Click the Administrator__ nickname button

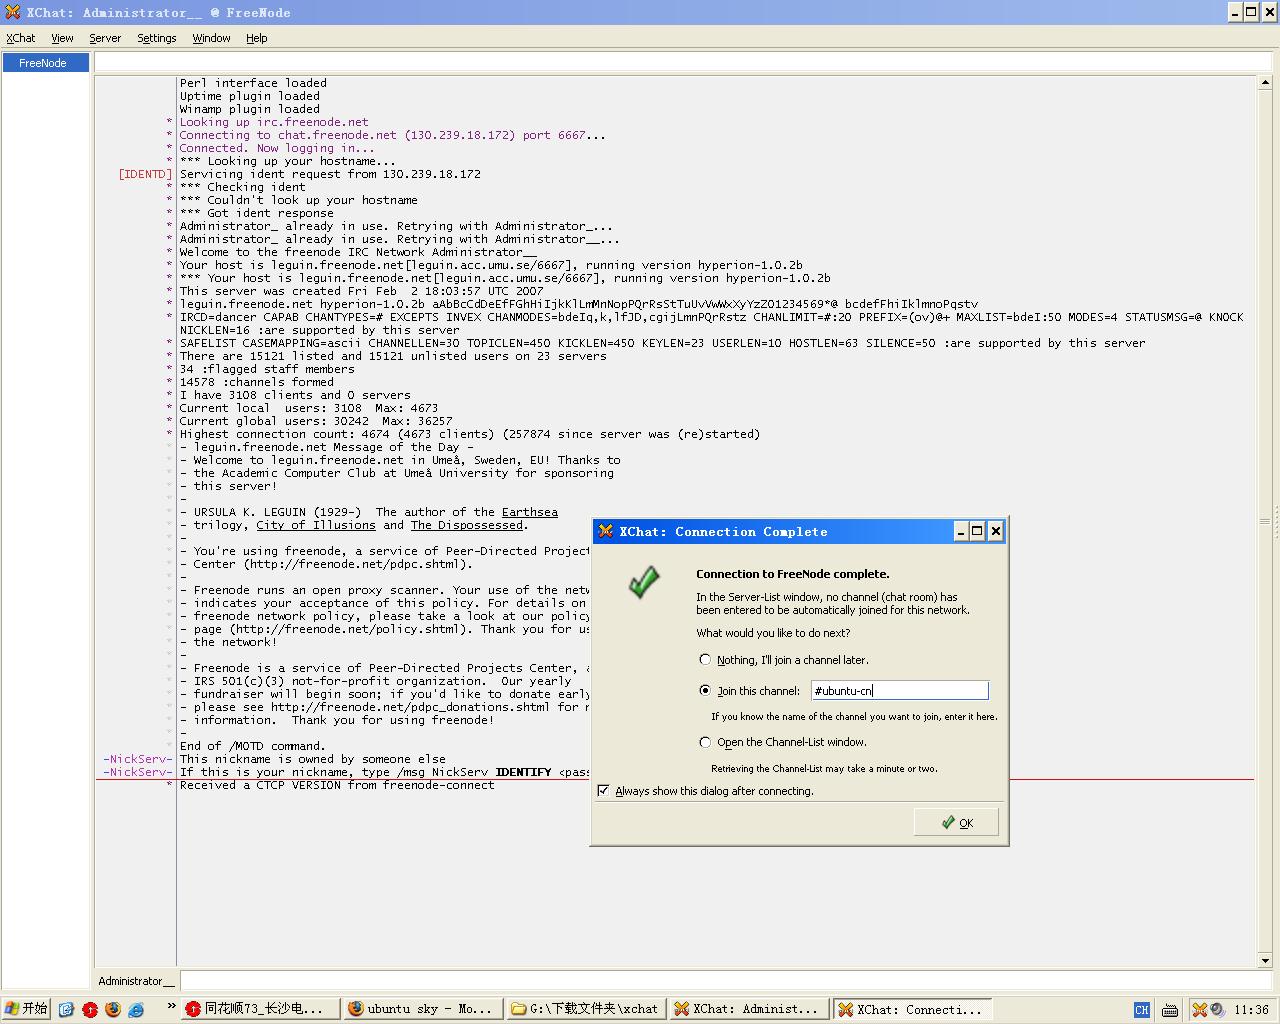click(x=136, y=981)
